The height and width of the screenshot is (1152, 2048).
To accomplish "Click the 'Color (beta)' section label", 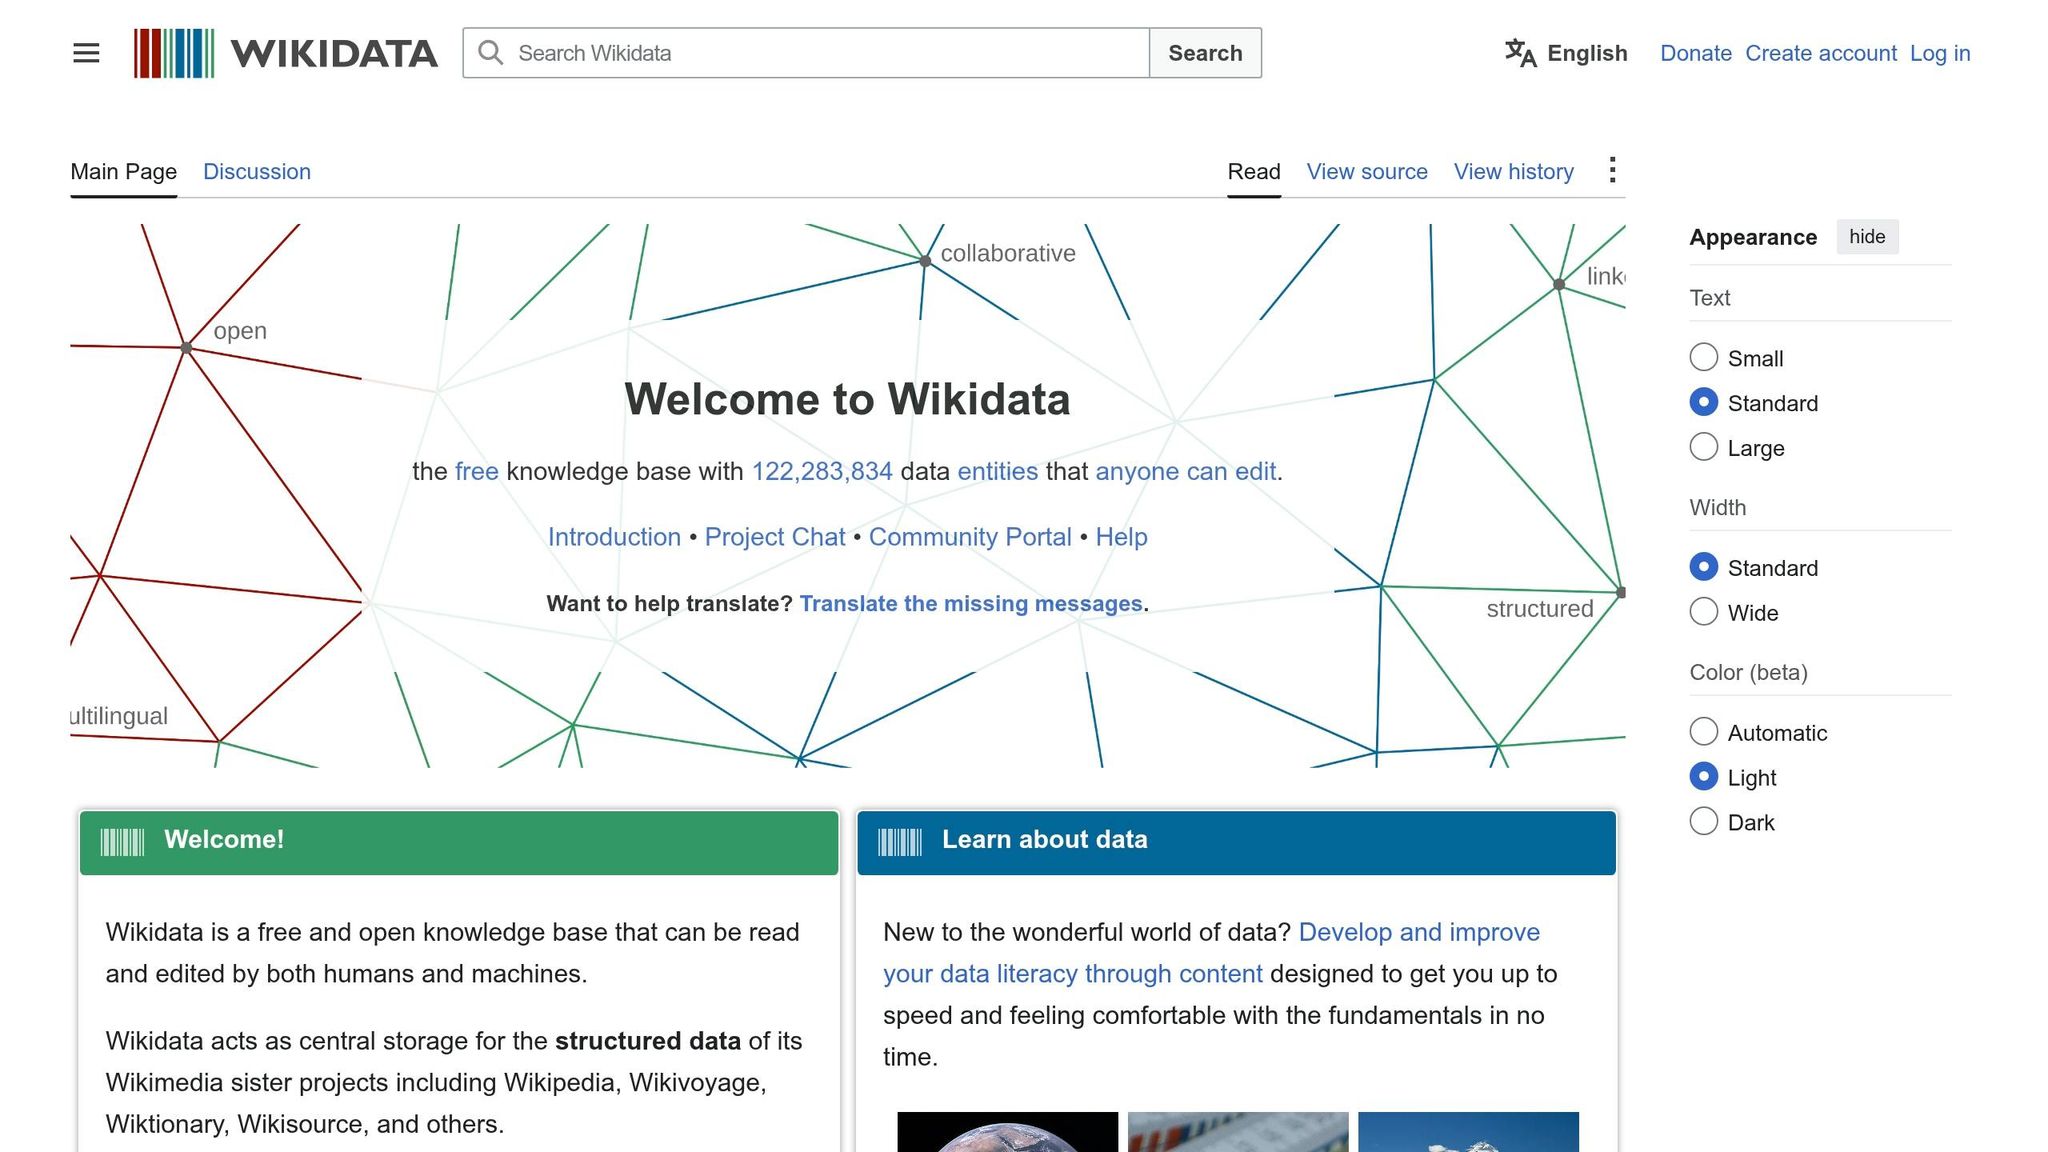I will coord(1748,672).
